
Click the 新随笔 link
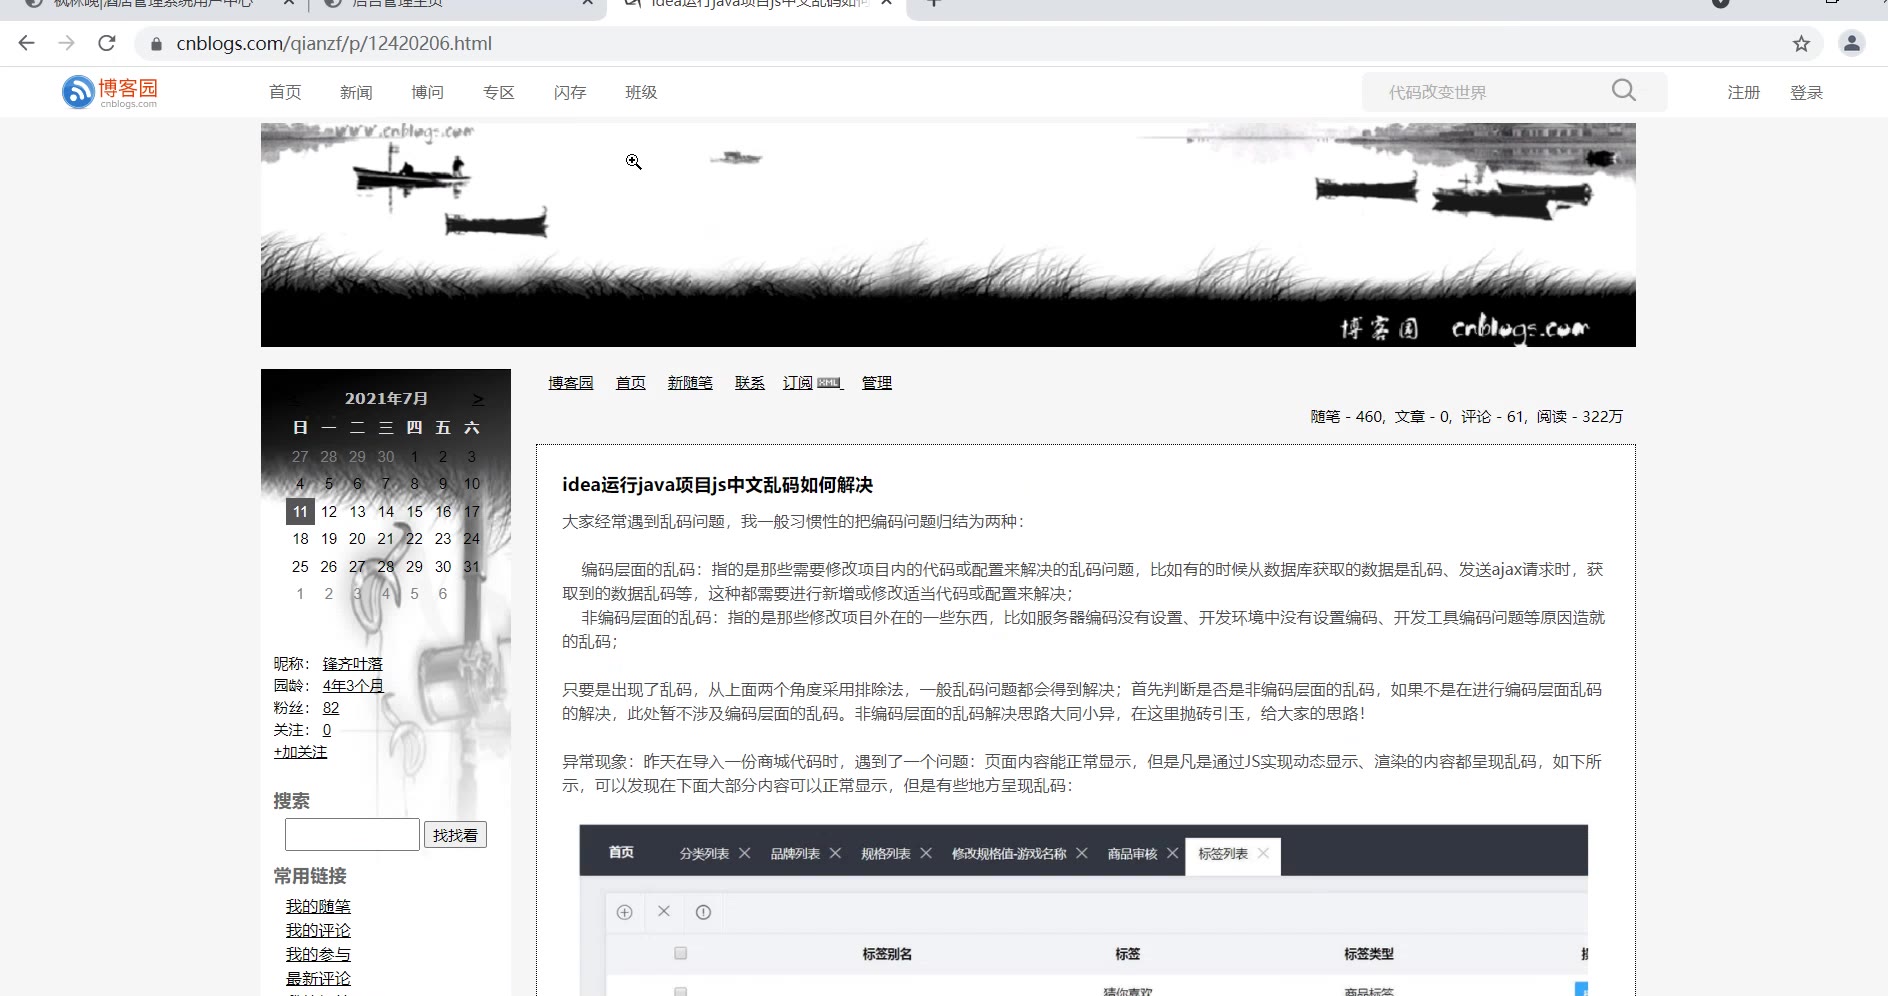[x=690, y=382]
